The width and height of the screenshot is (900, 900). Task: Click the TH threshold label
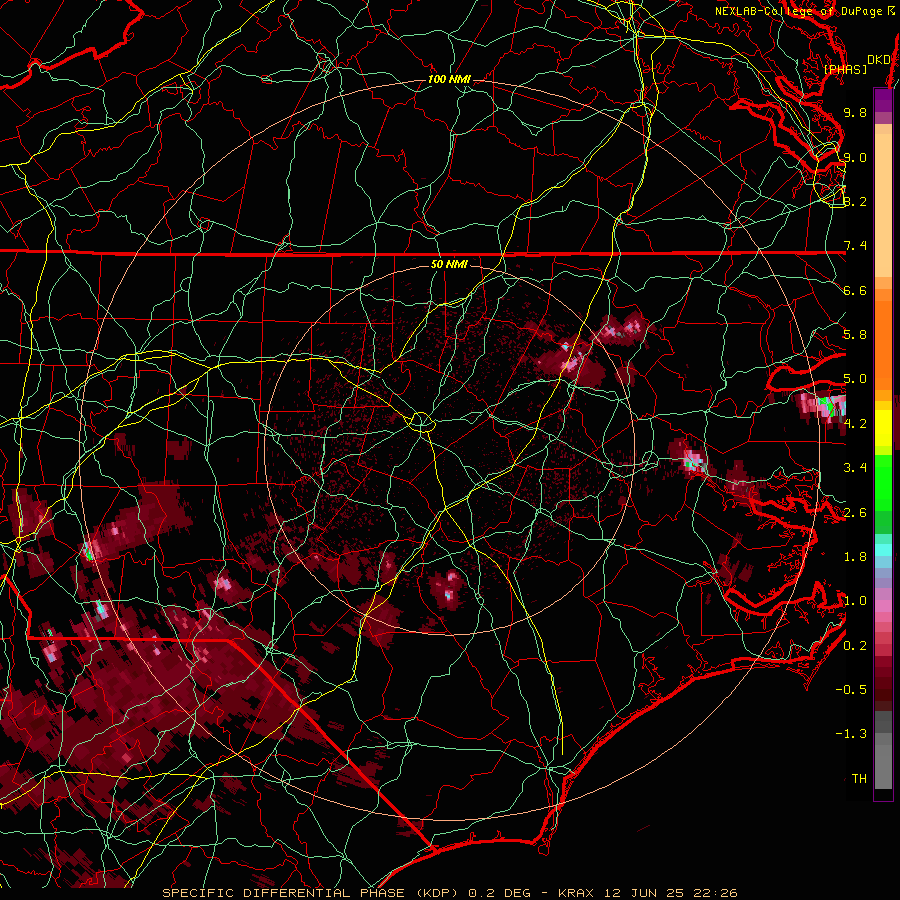pos(859,779)
